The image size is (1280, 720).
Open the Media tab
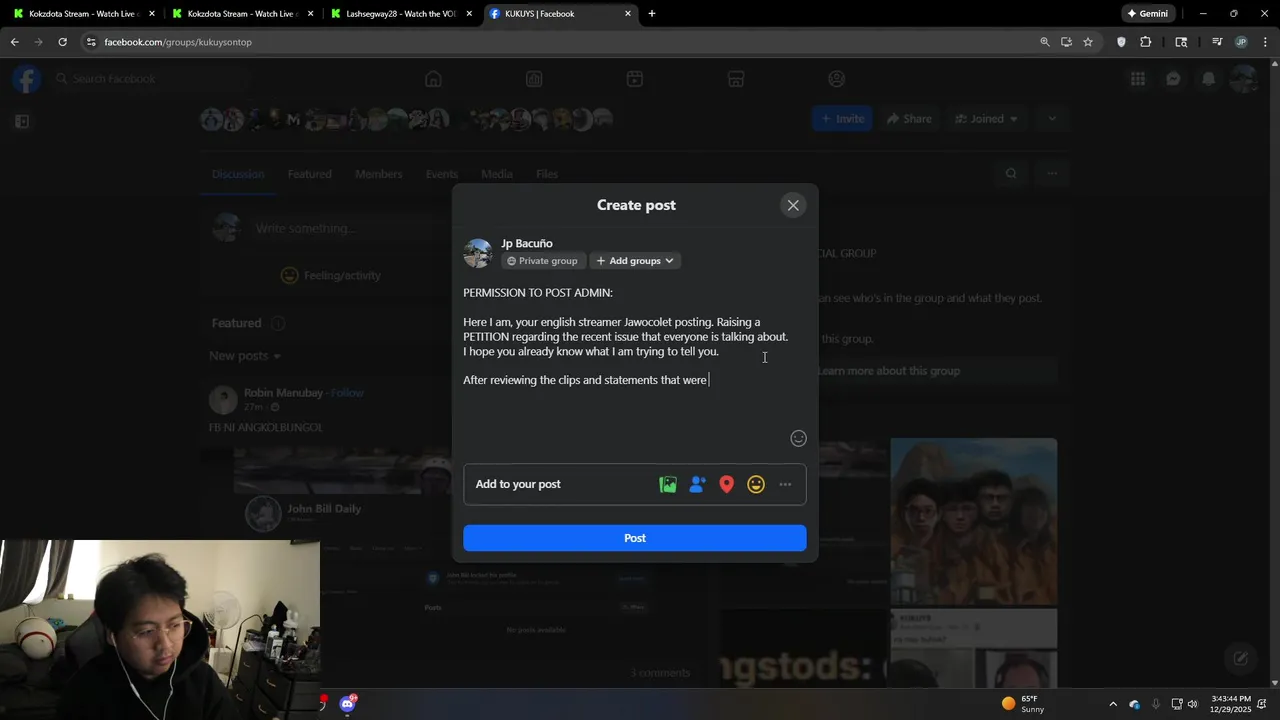point(496,174)
